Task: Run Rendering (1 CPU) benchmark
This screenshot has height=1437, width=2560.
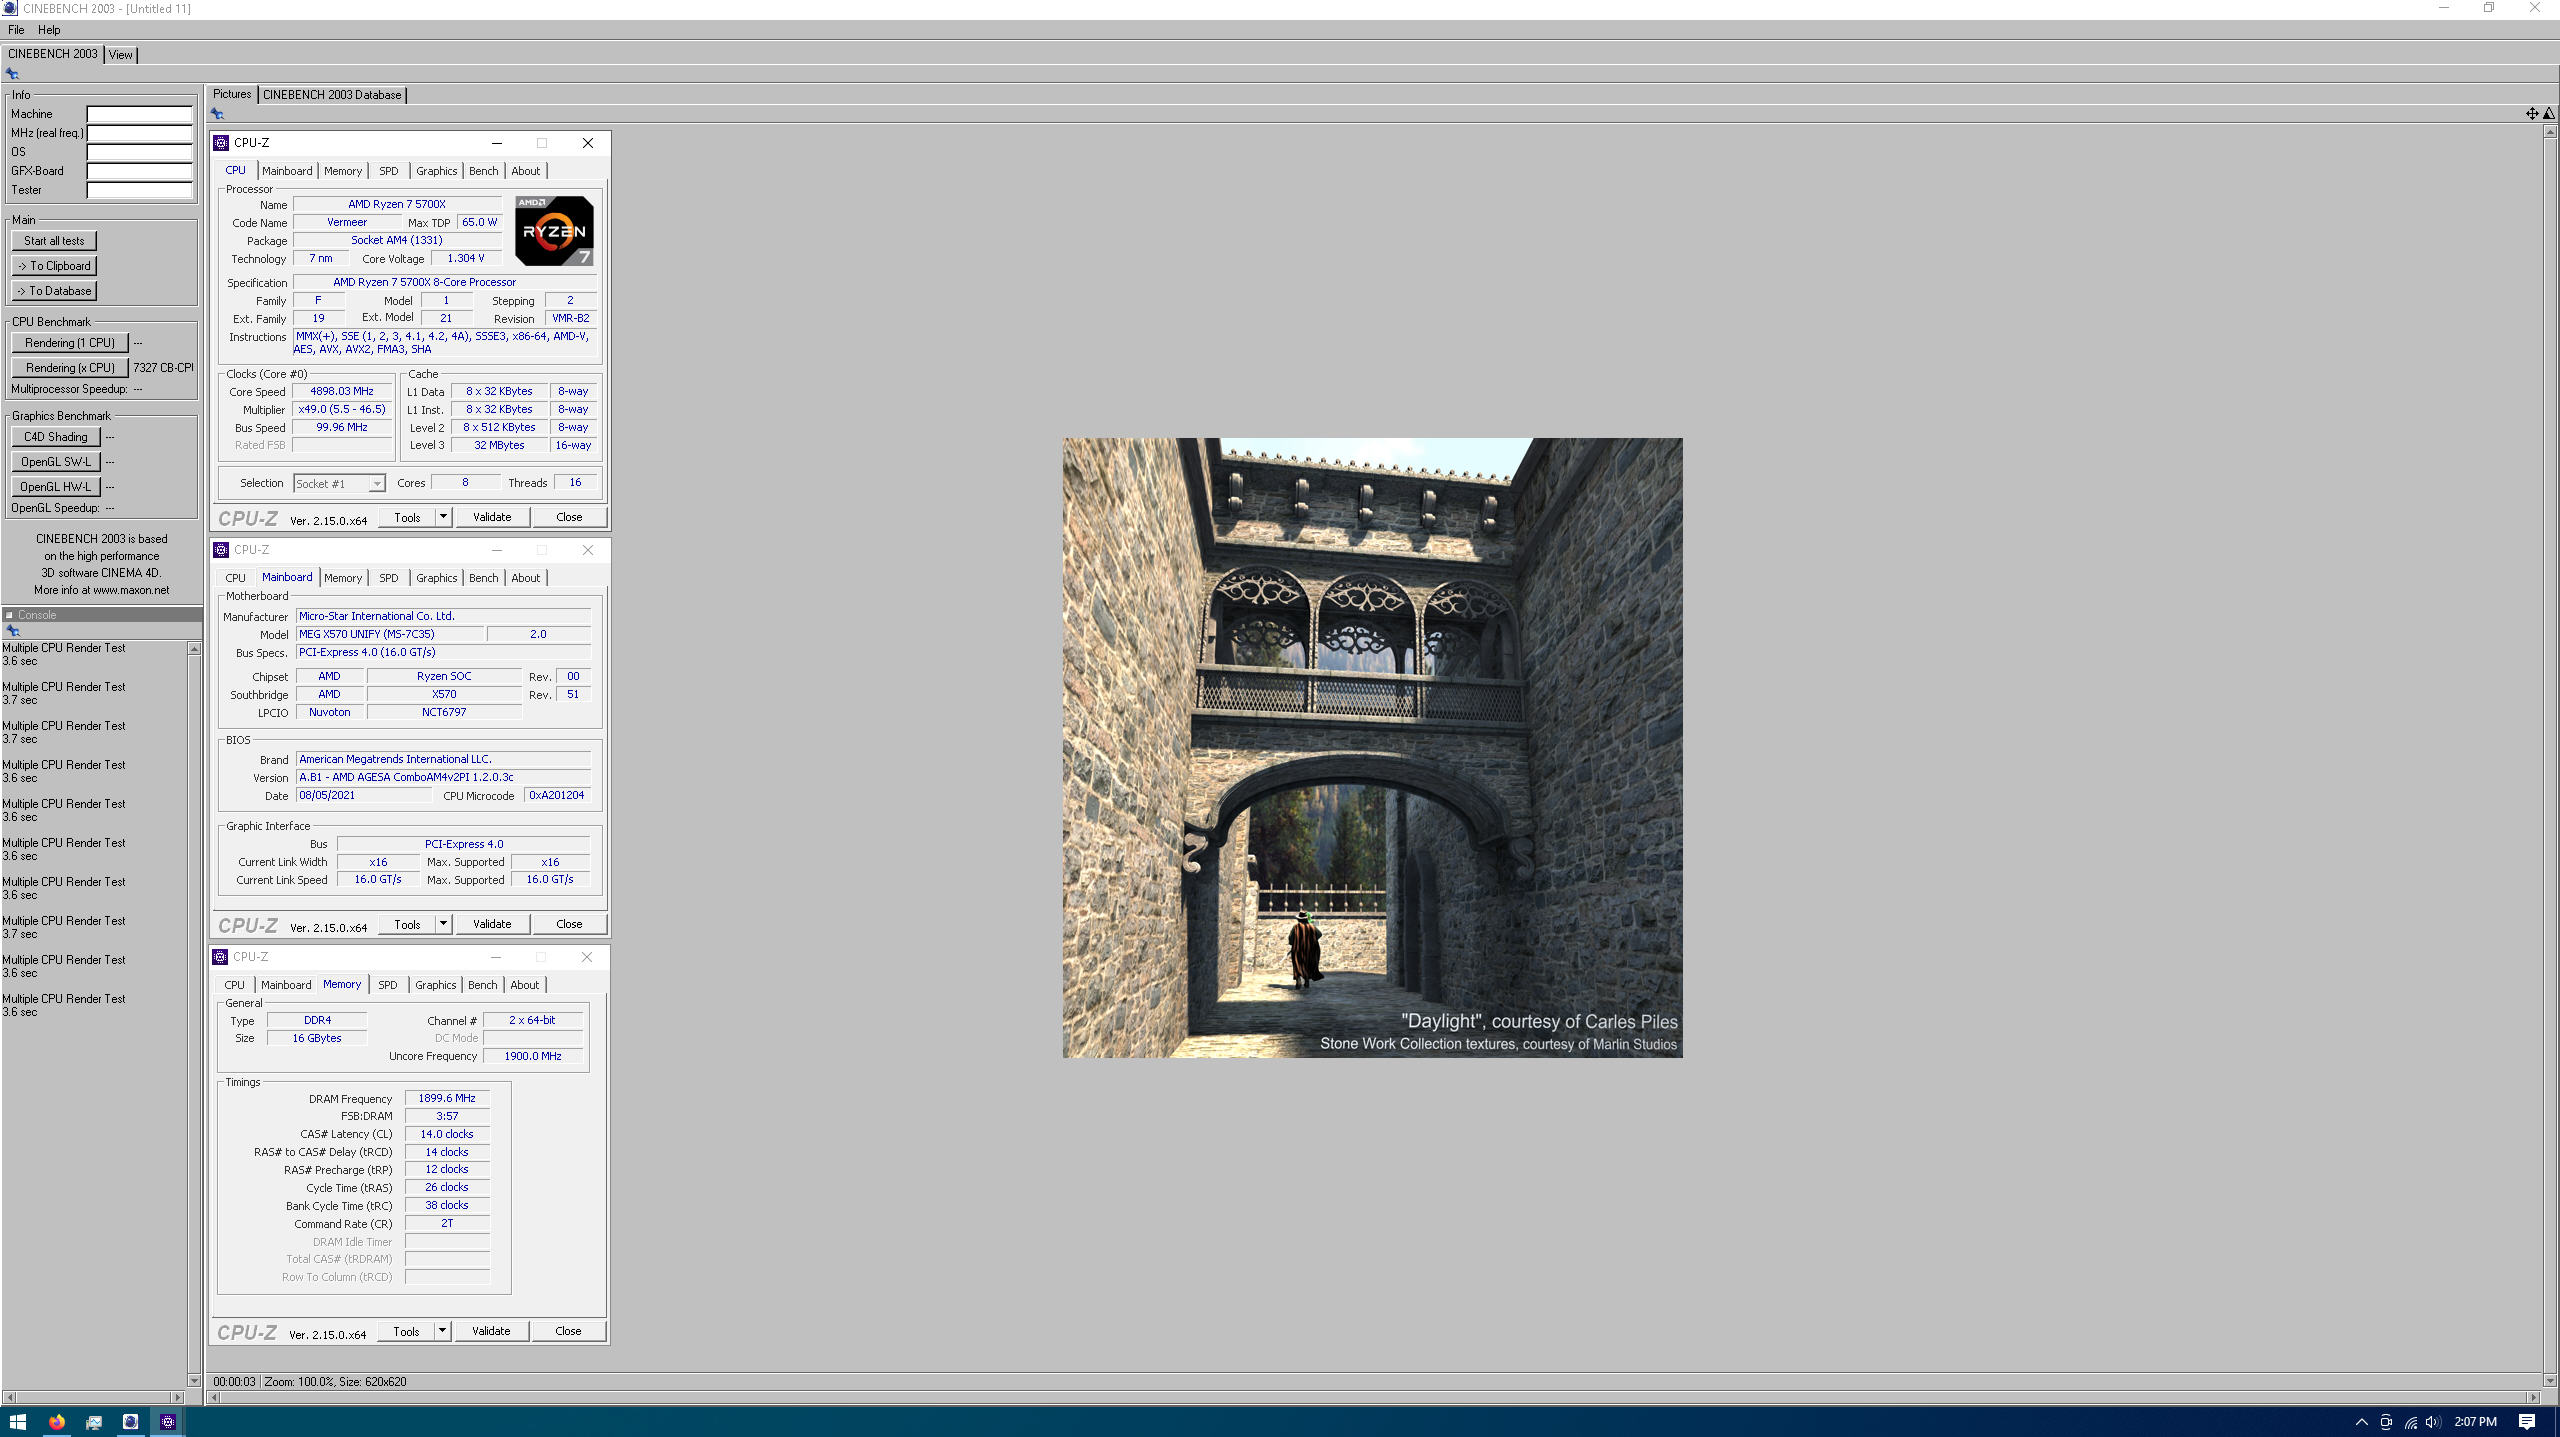Action: [70, 343]
